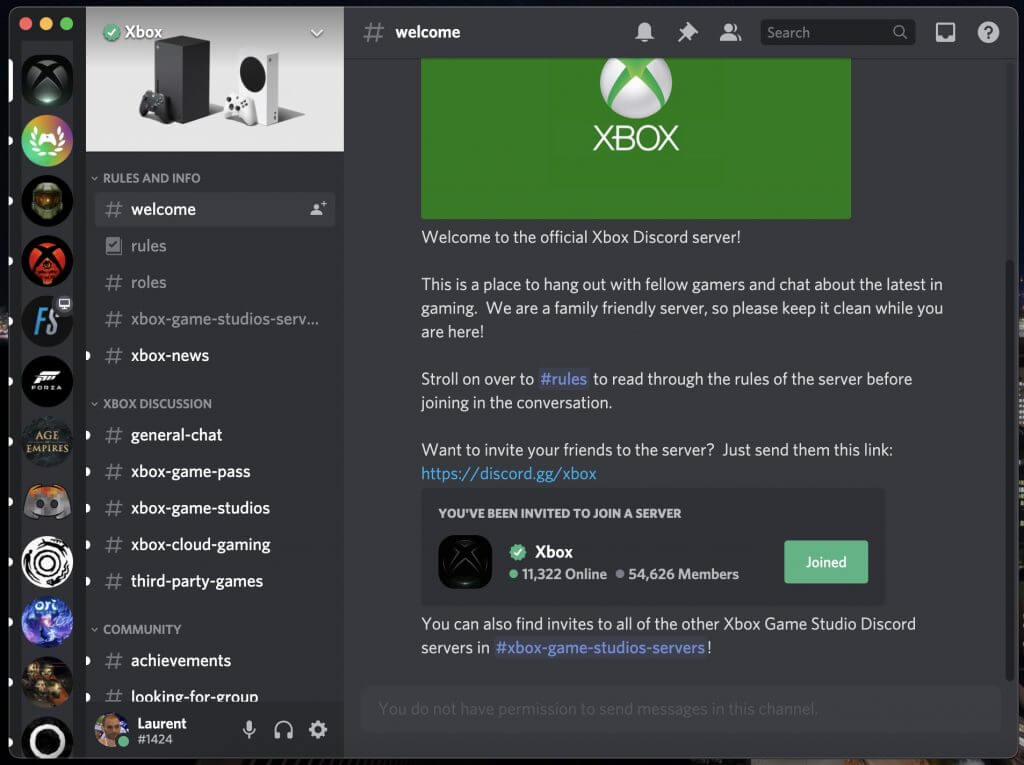1024x765 pixels.
Task: Open the Xbox server dropdown menu
Action: (317, 33)
